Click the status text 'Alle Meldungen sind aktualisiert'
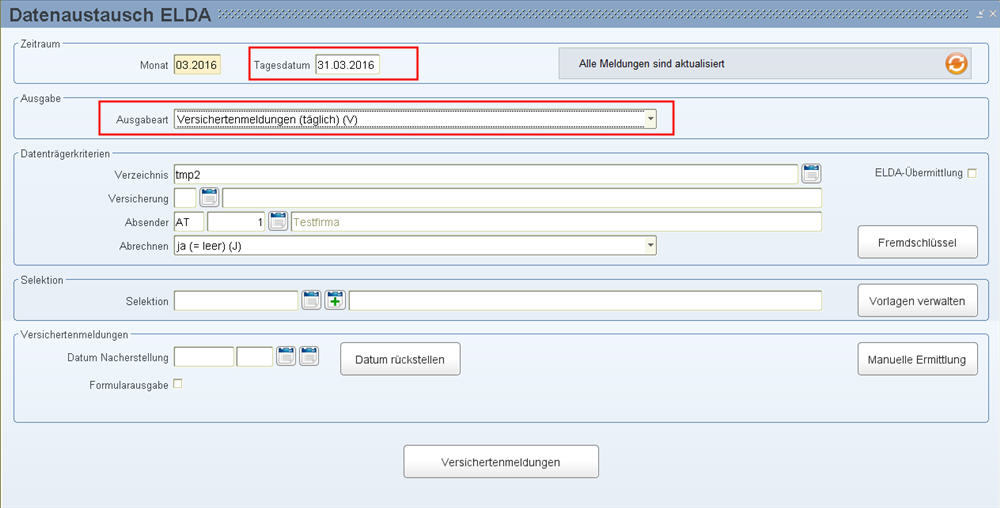 point(651,64)
